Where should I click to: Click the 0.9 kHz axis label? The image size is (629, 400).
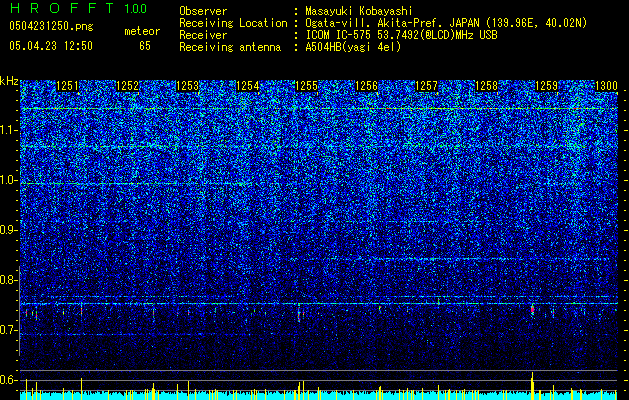pyautogui.click(x=8, y=230)
